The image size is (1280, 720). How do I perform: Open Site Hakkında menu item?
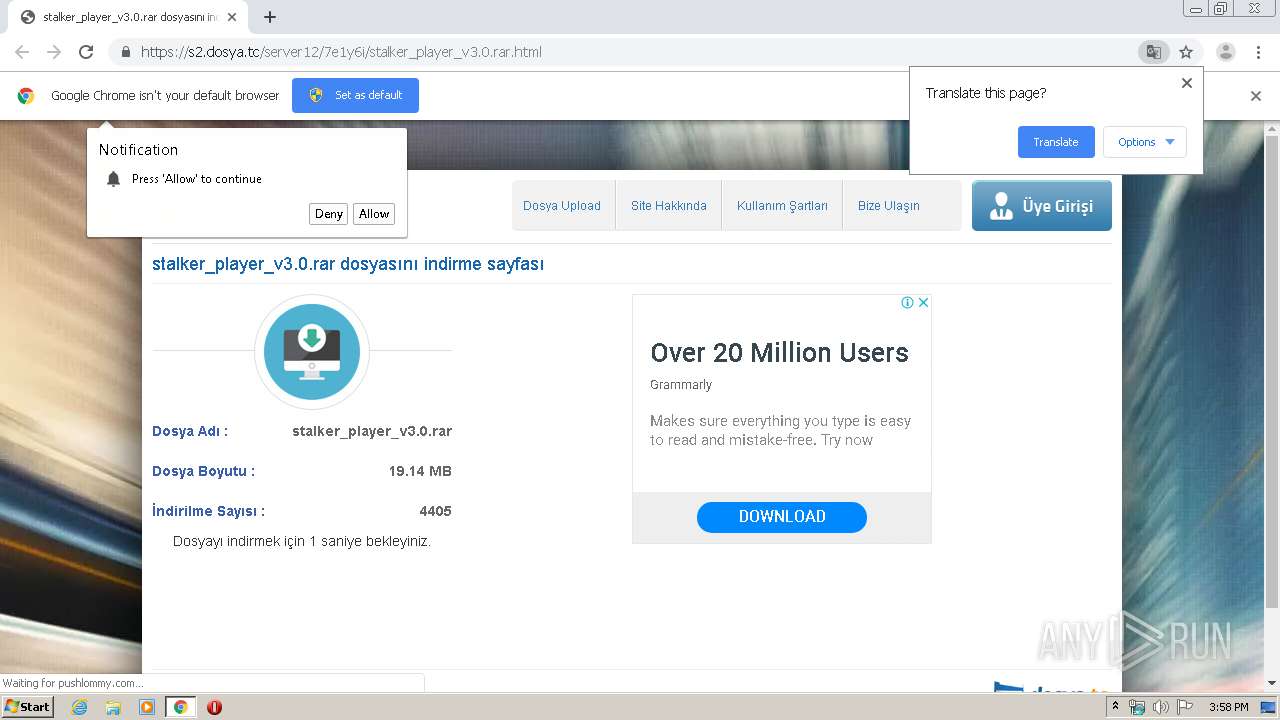coord(668,206)
